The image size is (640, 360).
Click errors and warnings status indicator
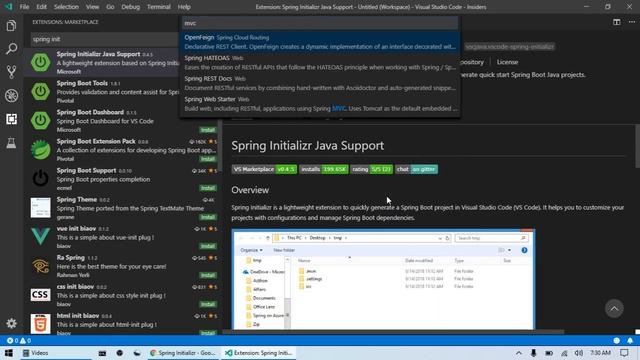(19, 340)
